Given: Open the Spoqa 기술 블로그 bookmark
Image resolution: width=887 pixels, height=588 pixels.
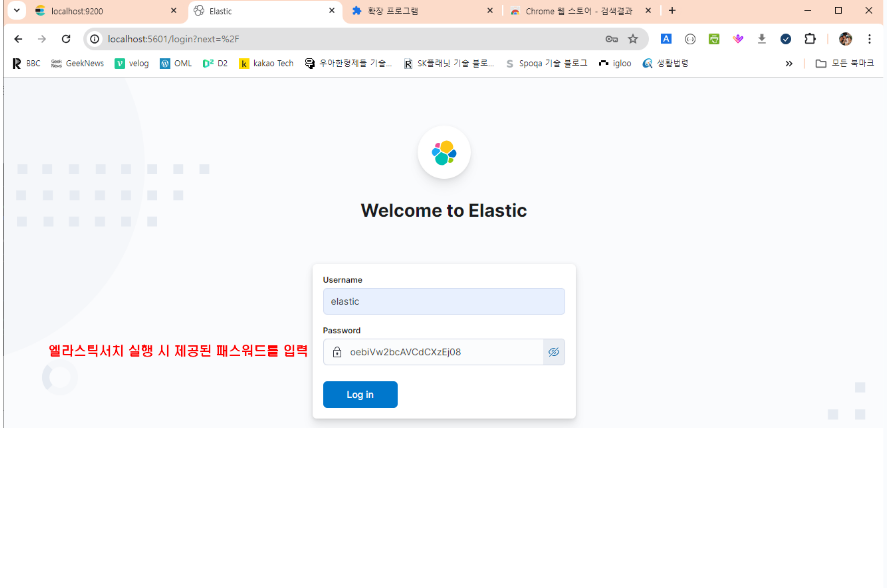Looking at the screenshot, I should click(546, 63).
